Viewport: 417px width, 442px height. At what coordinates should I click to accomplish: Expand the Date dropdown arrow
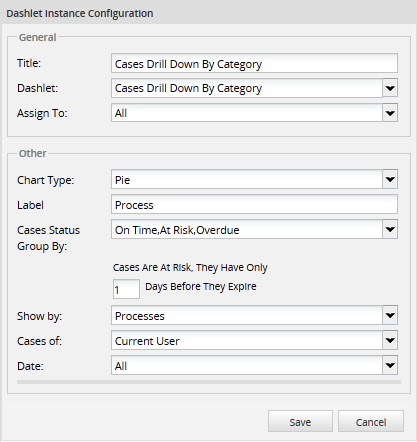tap(390, 365)
